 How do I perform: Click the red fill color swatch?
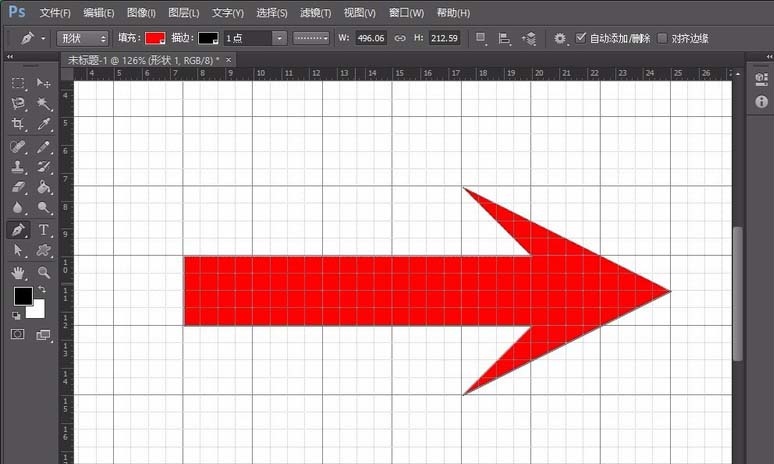pyautogui.click(x=155, y=38)
